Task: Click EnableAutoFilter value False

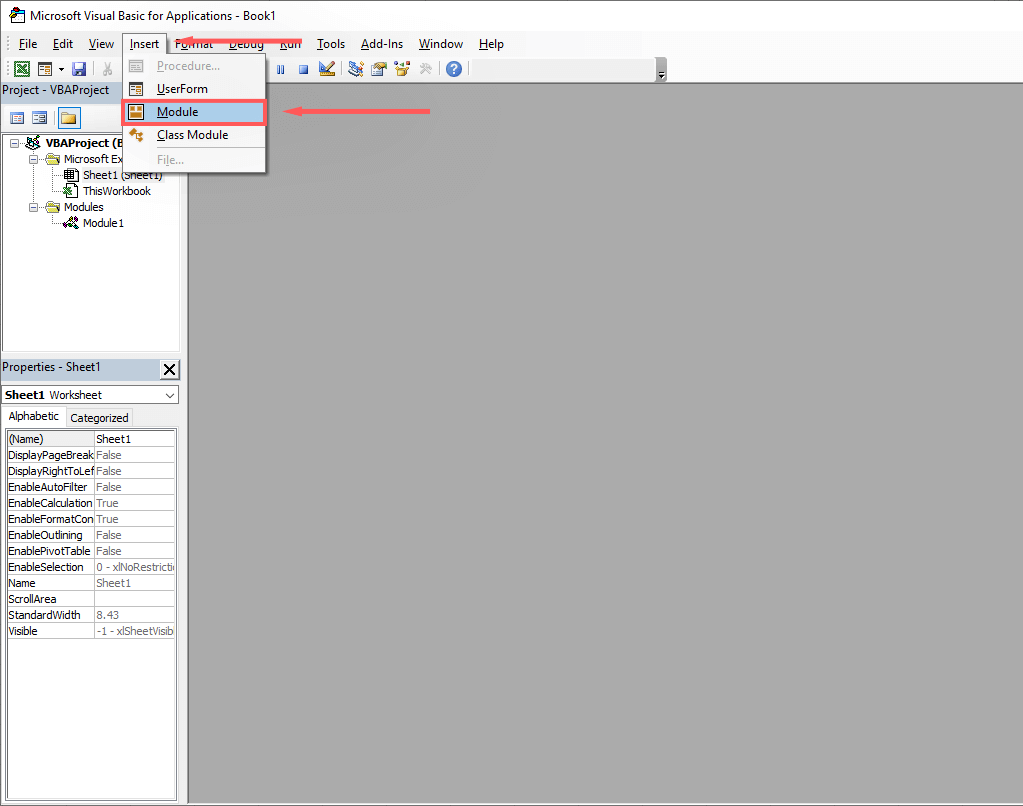Action: [134, 487]
